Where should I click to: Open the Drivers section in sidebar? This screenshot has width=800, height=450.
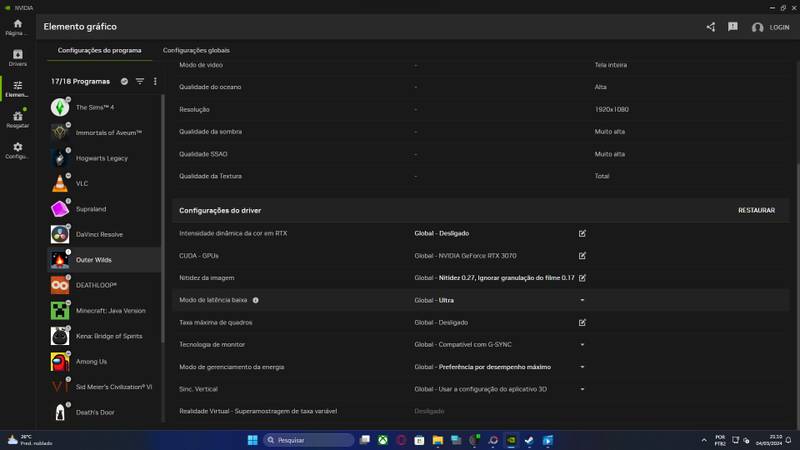tap(17, 58)
